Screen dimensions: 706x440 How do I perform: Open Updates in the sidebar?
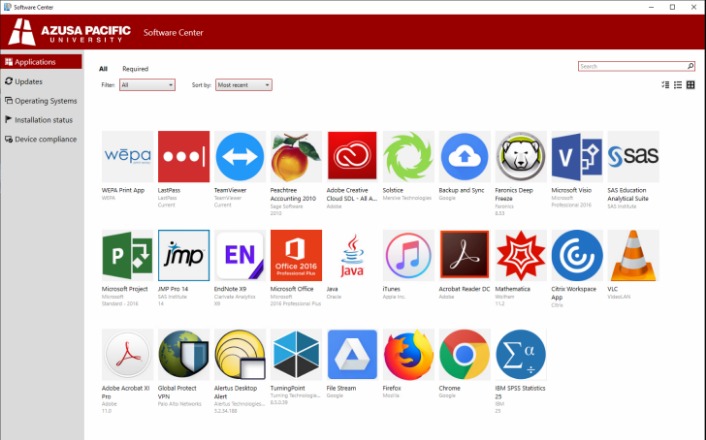click(28, 81)
